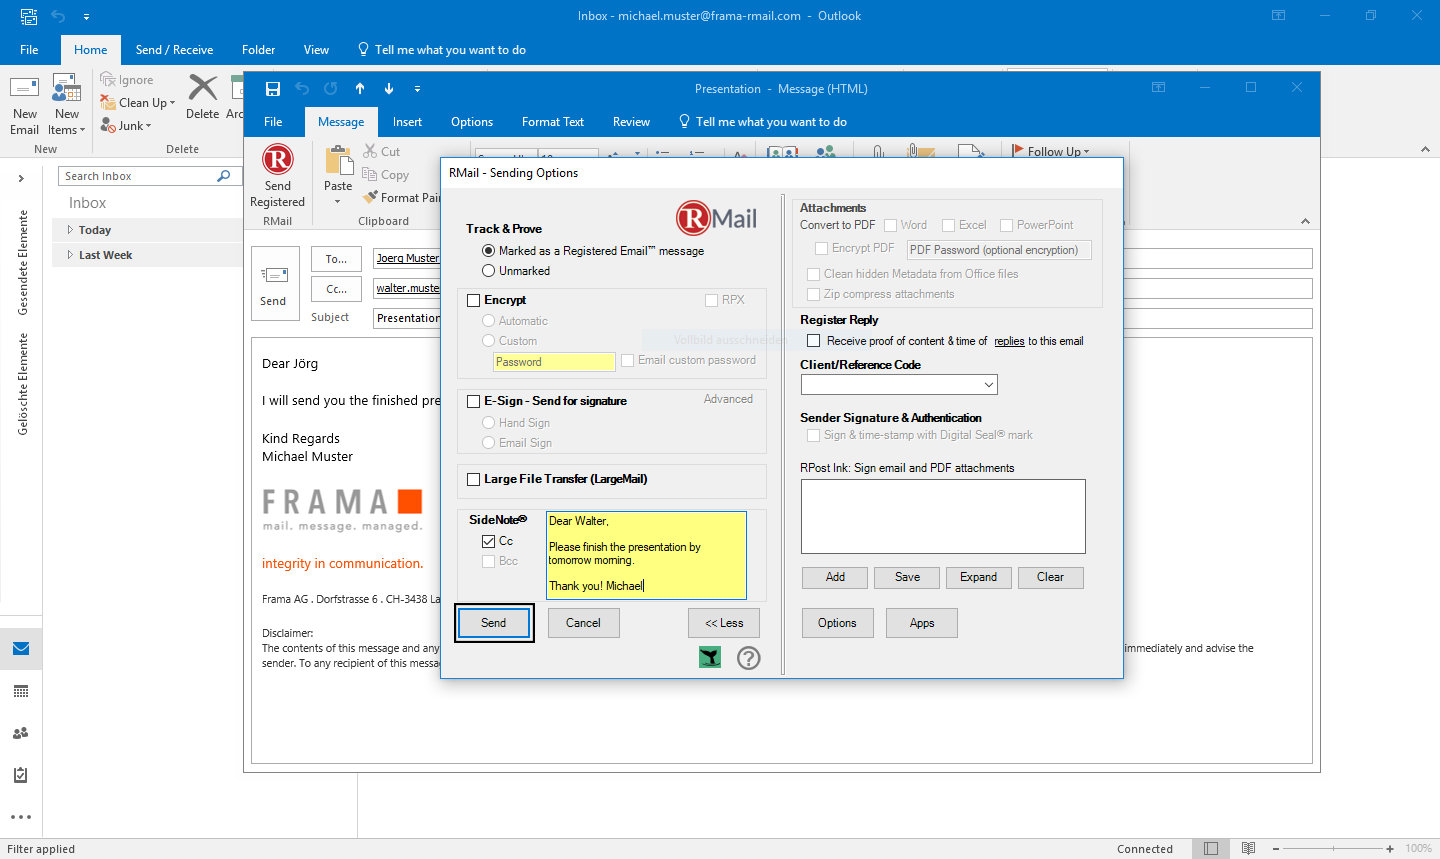Click in the SideNote yellow text box
This screenshot has width=1440, height=859.
pyautogui.click(x=646, y=555)
